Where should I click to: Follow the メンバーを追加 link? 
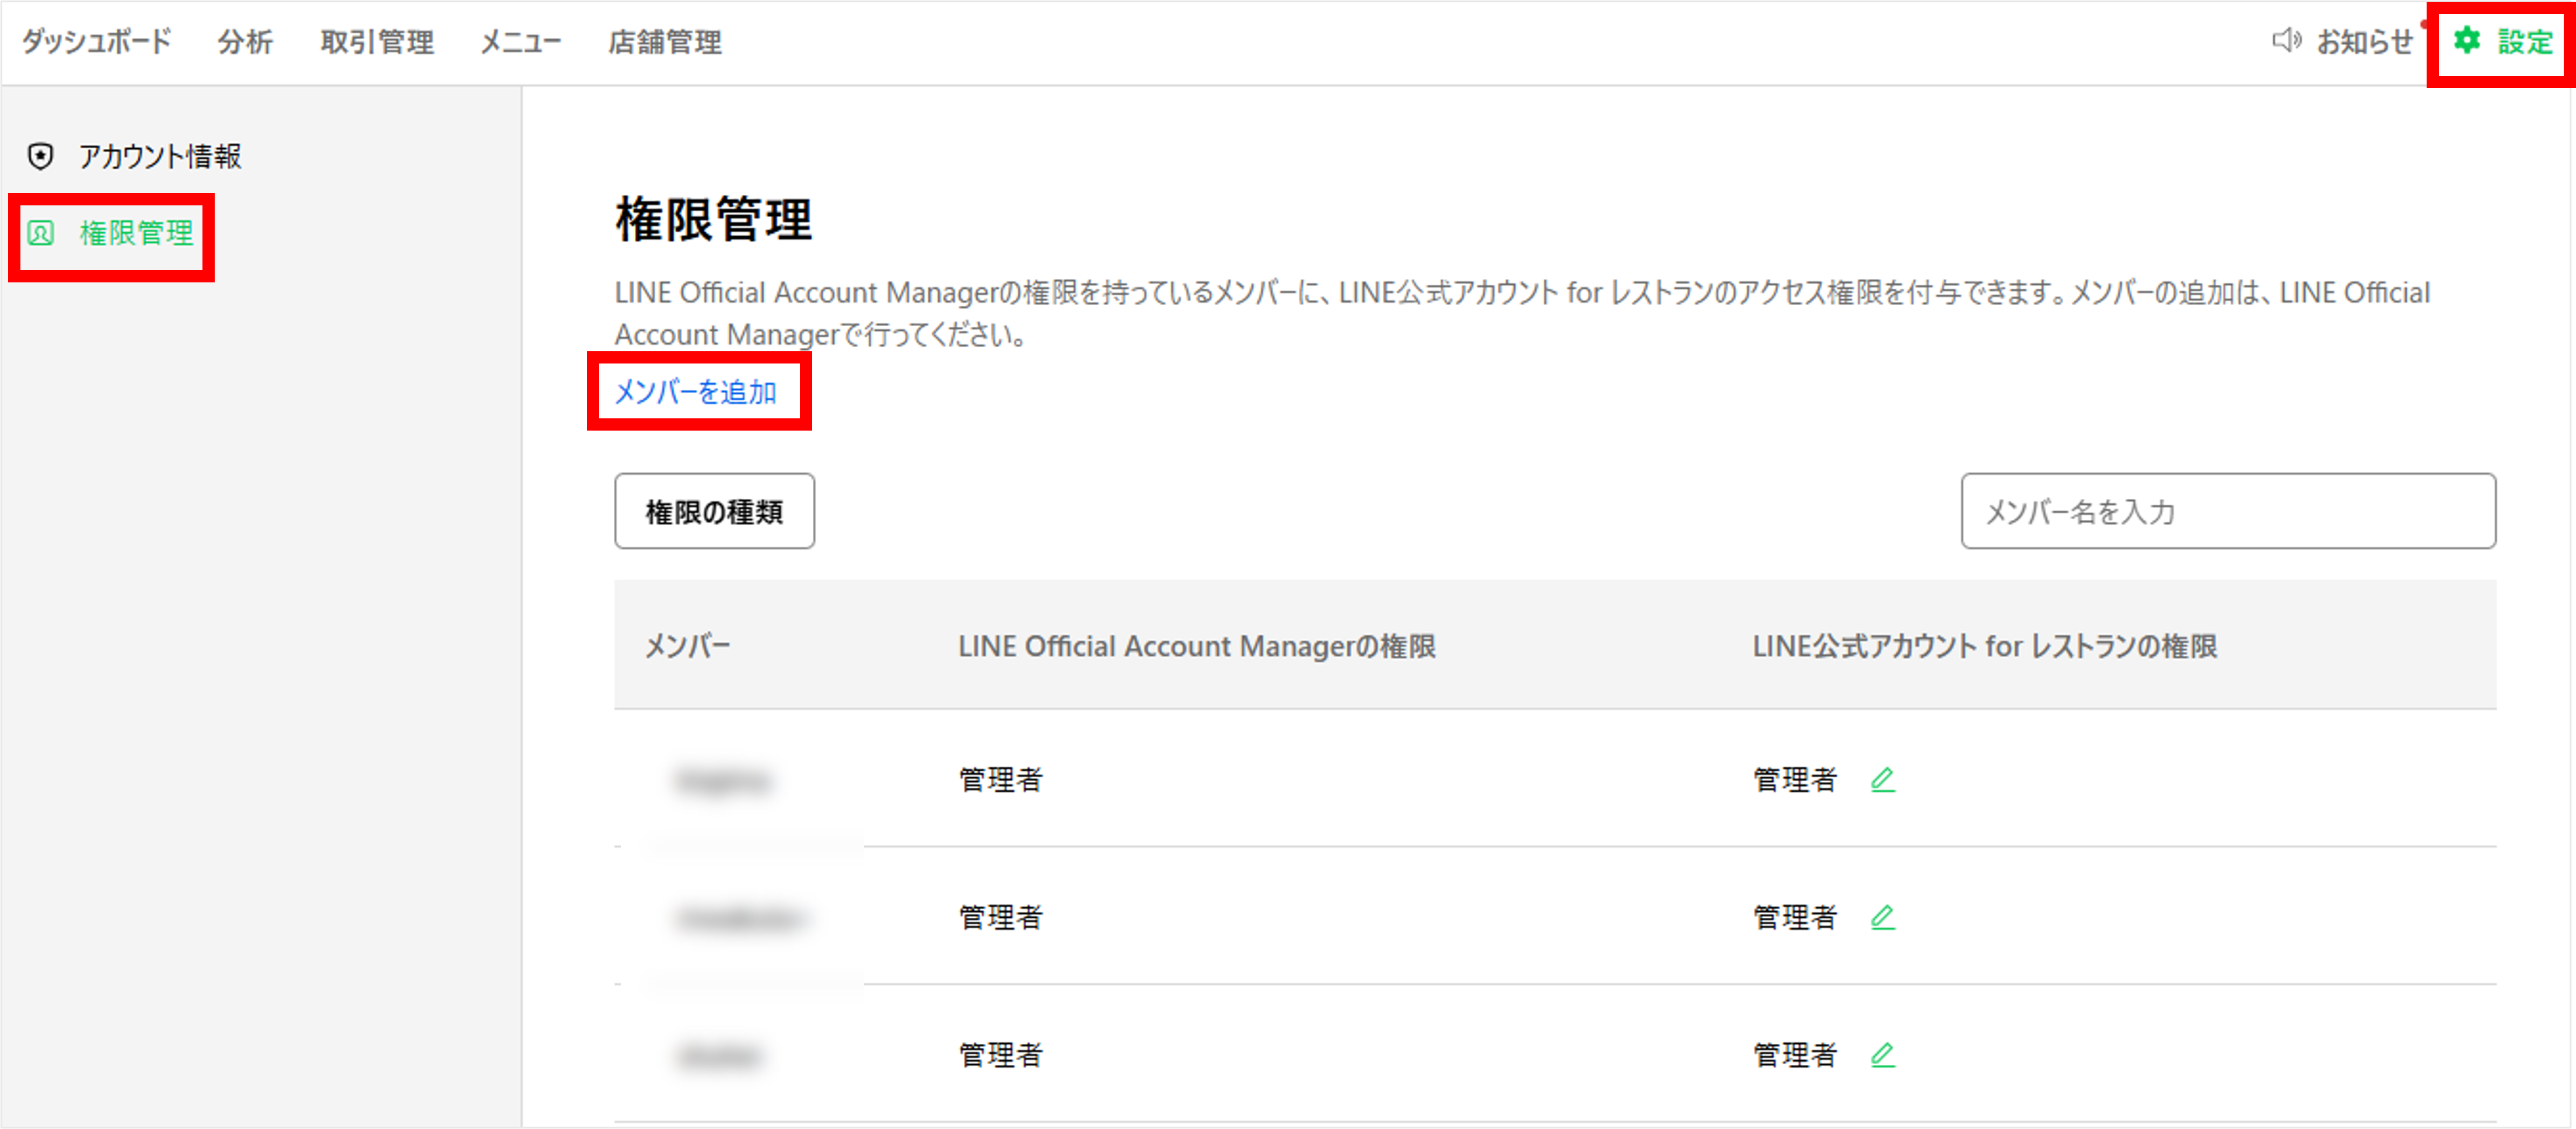pos(696,392)
